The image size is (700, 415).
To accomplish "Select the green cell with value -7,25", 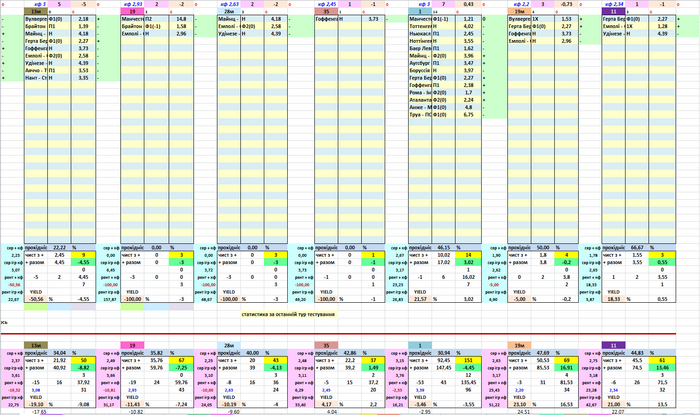I will [181, 368].
